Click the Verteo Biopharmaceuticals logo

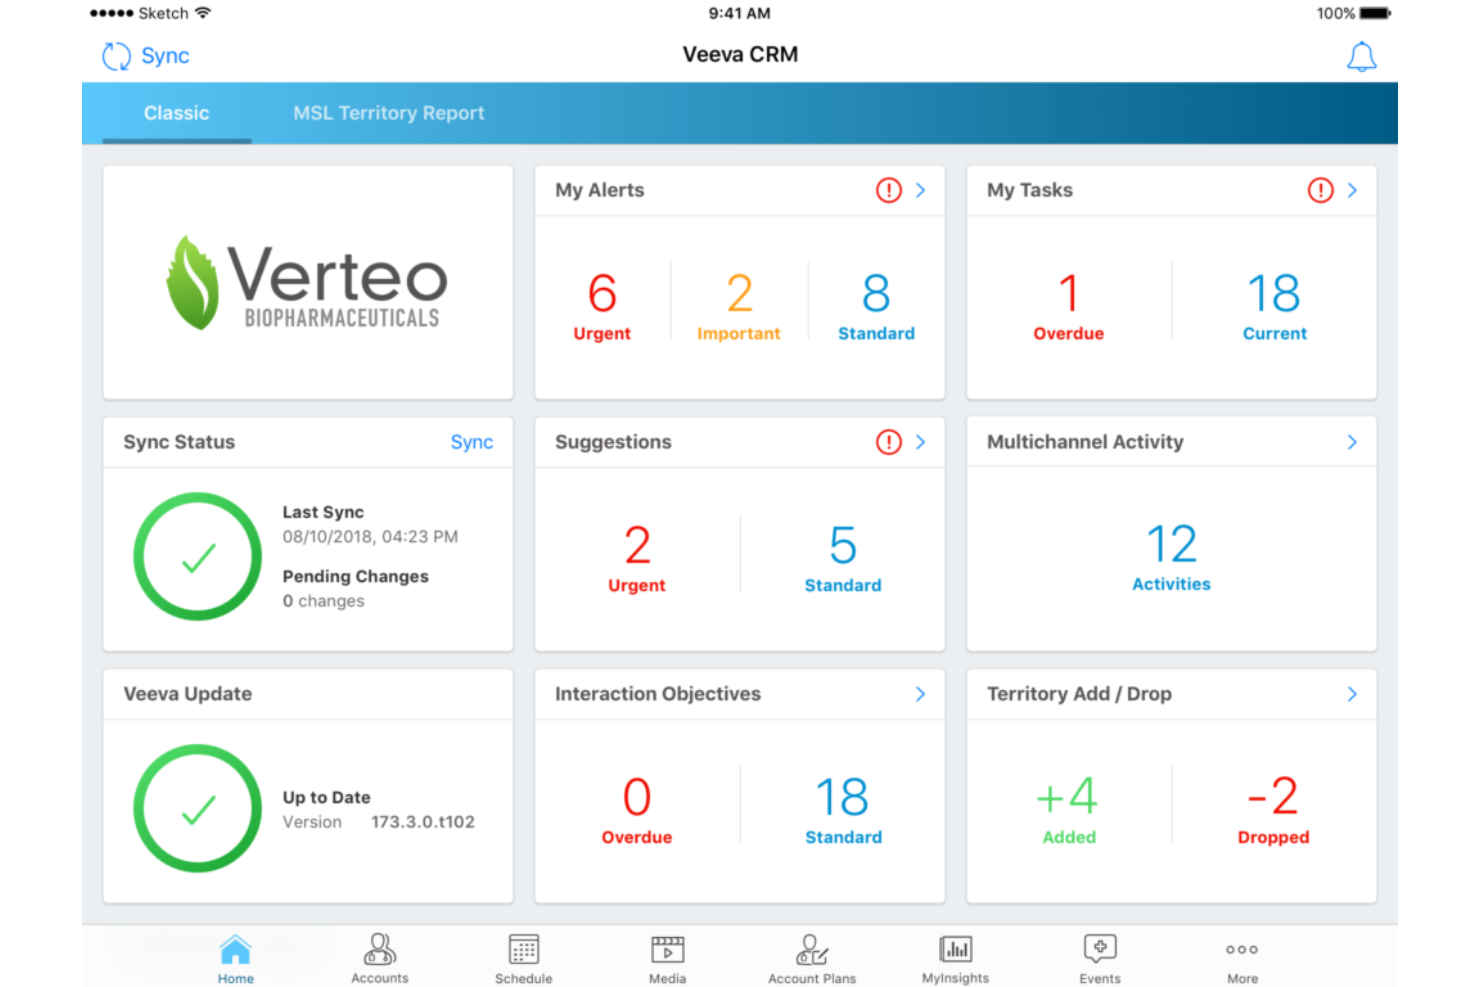pyautogui.click(x=307, y=283)
